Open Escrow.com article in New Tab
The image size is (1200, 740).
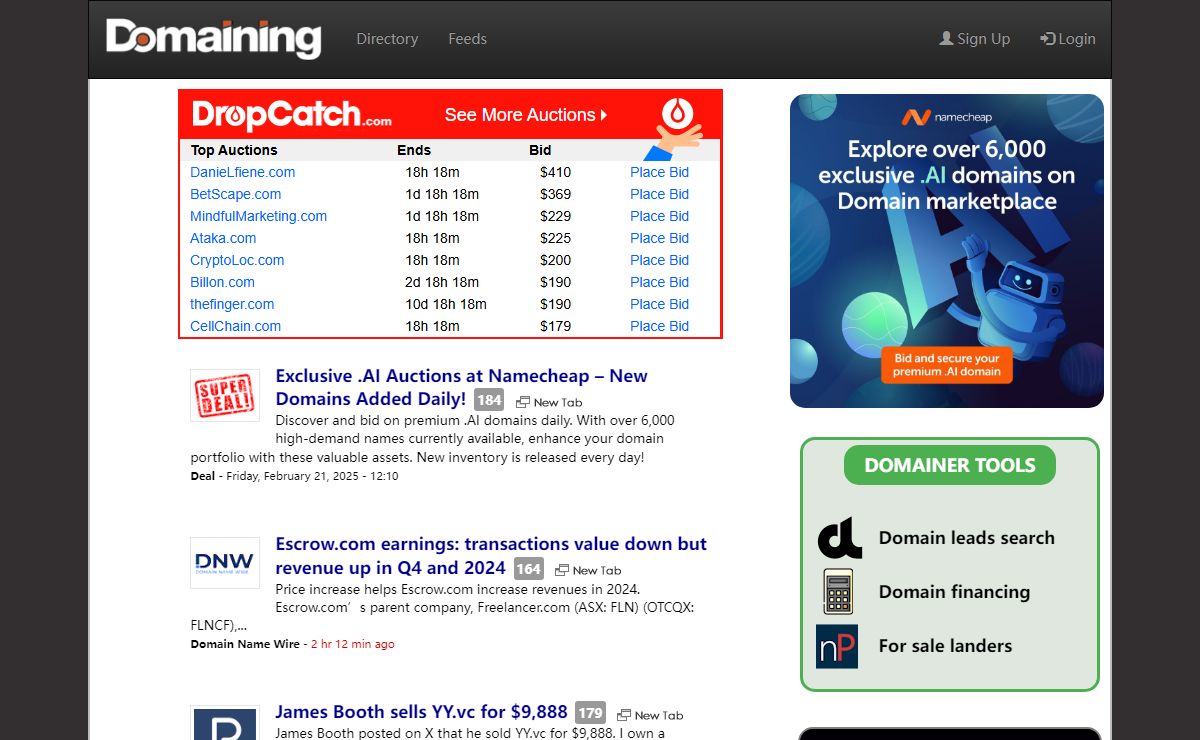(589, 570)
